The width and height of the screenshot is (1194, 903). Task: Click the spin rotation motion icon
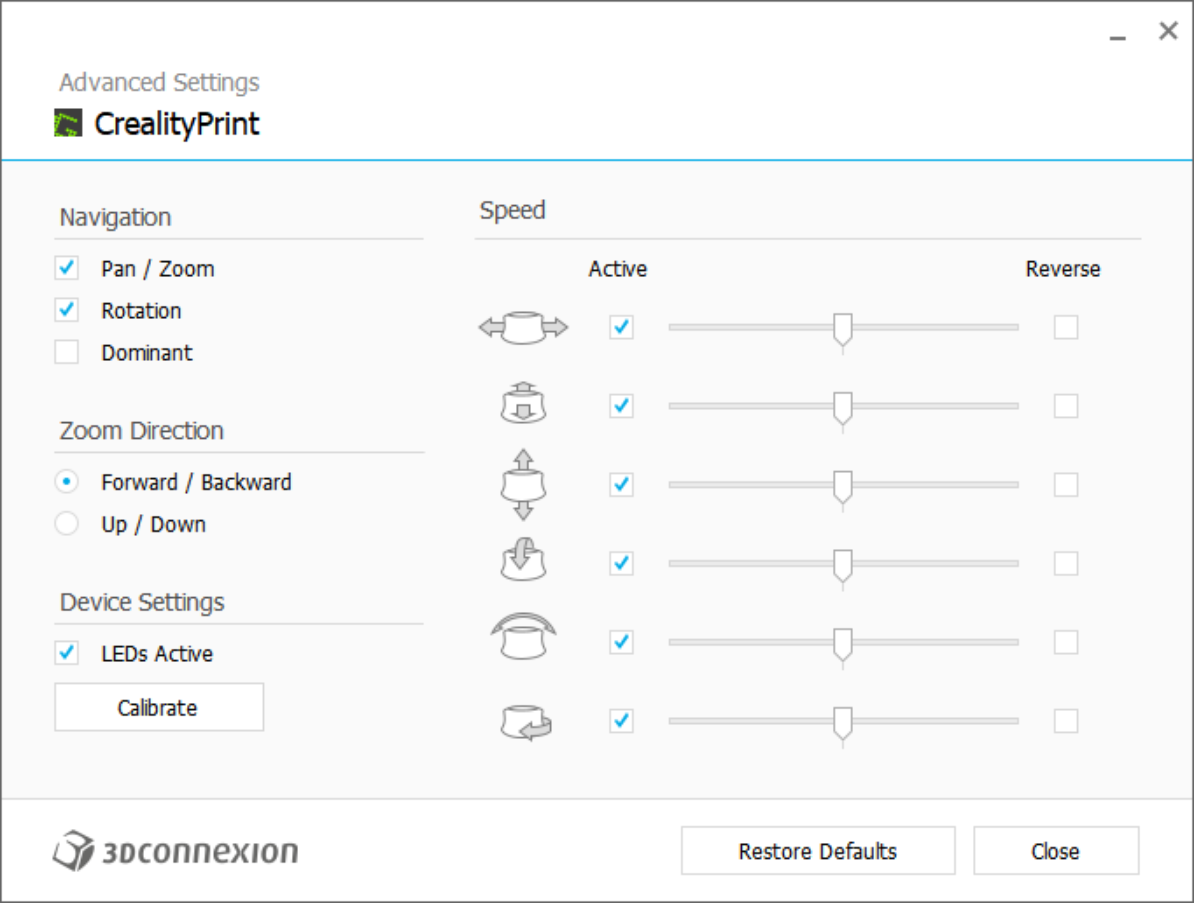coord(525,721)
